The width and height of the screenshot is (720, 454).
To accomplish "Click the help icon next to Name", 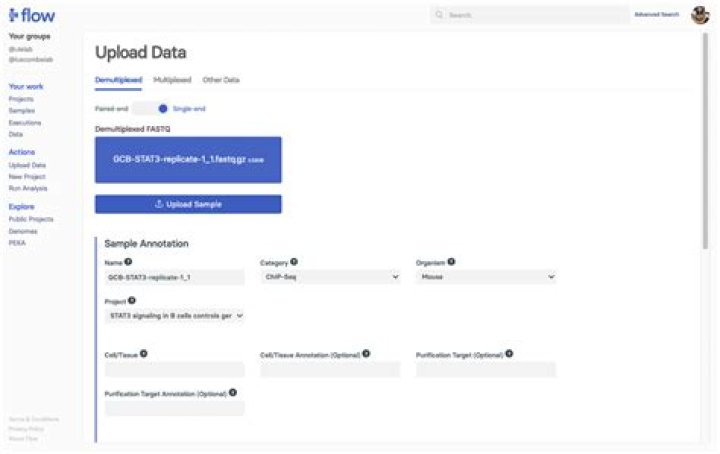I will click(128, 262).
